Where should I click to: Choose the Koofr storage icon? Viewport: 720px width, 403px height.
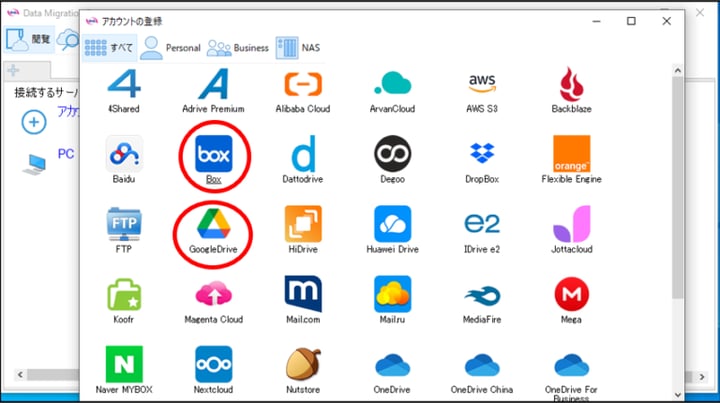[124, 295]
